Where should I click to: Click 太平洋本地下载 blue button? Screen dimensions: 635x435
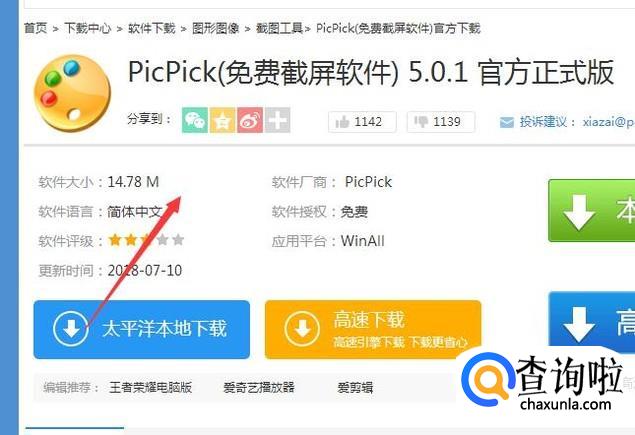142,329
